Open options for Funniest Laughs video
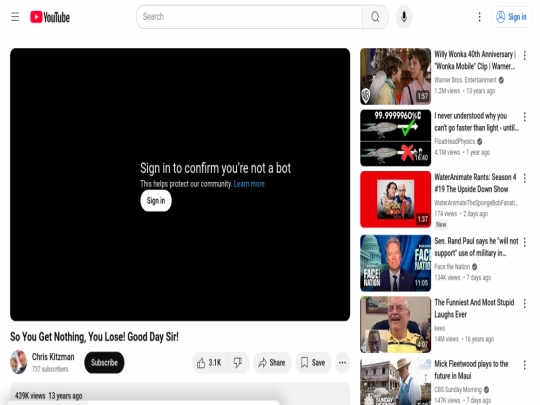540x405 pixels. 525,303
